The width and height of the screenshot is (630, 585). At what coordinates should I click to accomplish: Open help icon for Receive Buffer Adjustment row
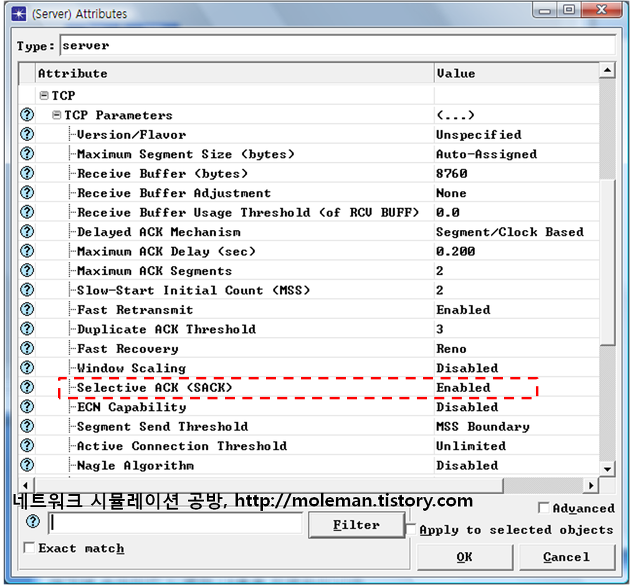point(27,193)
